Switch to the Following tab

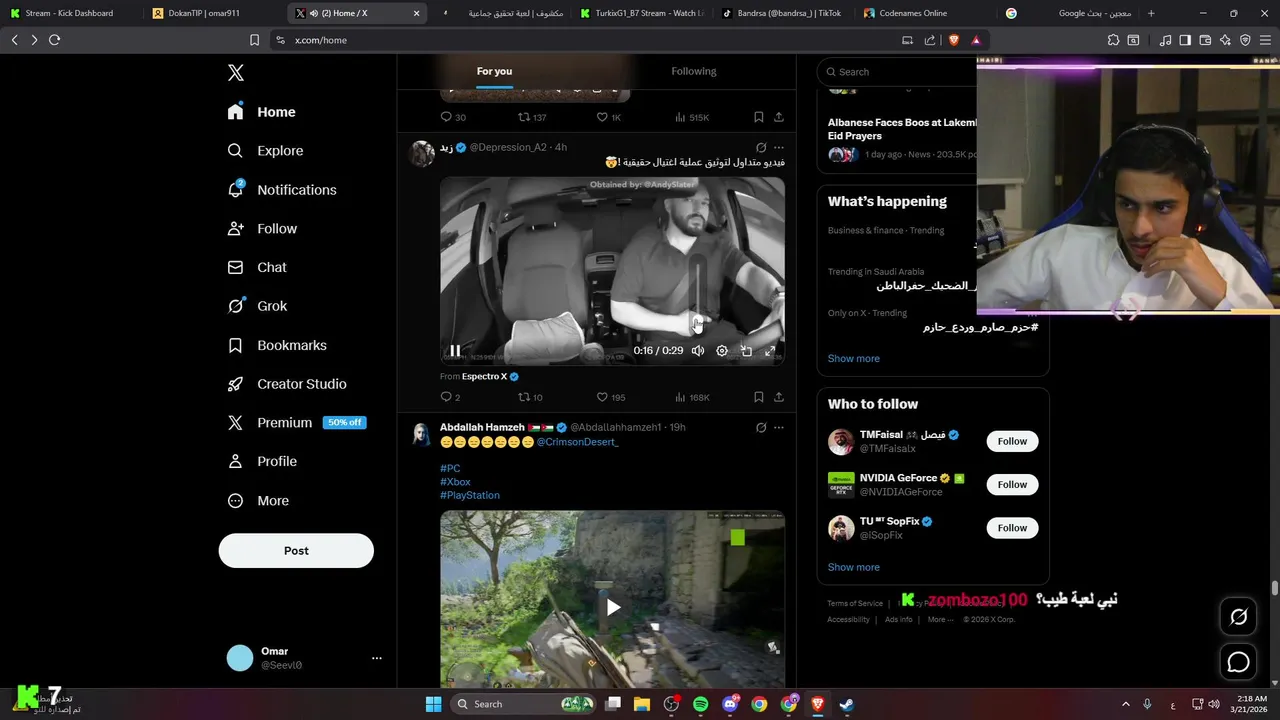[694, 71]
